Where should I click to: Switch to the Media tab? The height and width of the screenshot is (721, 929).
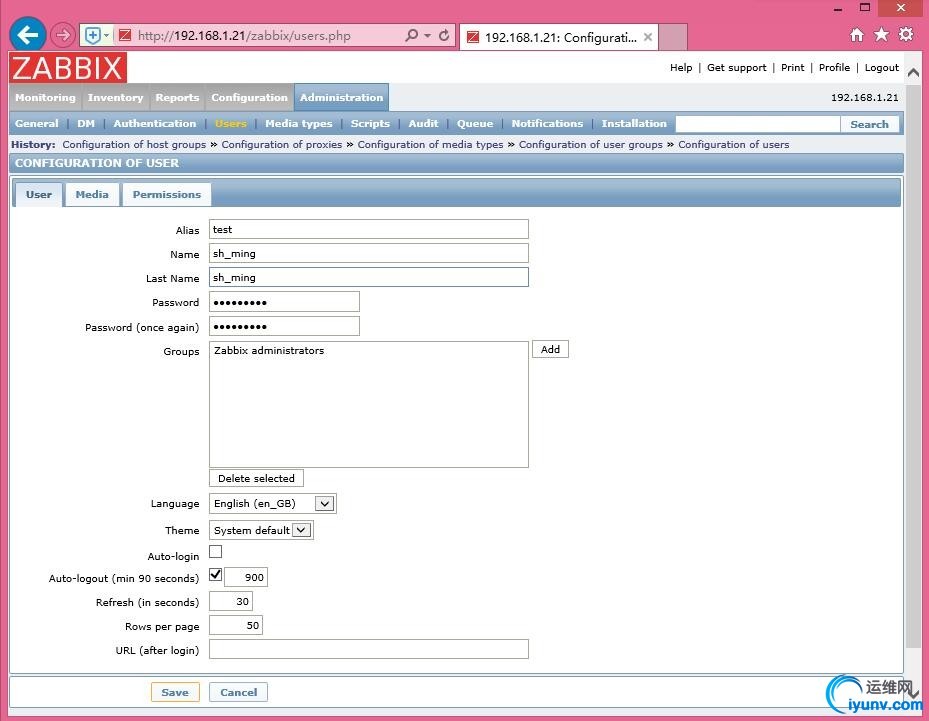92,194
